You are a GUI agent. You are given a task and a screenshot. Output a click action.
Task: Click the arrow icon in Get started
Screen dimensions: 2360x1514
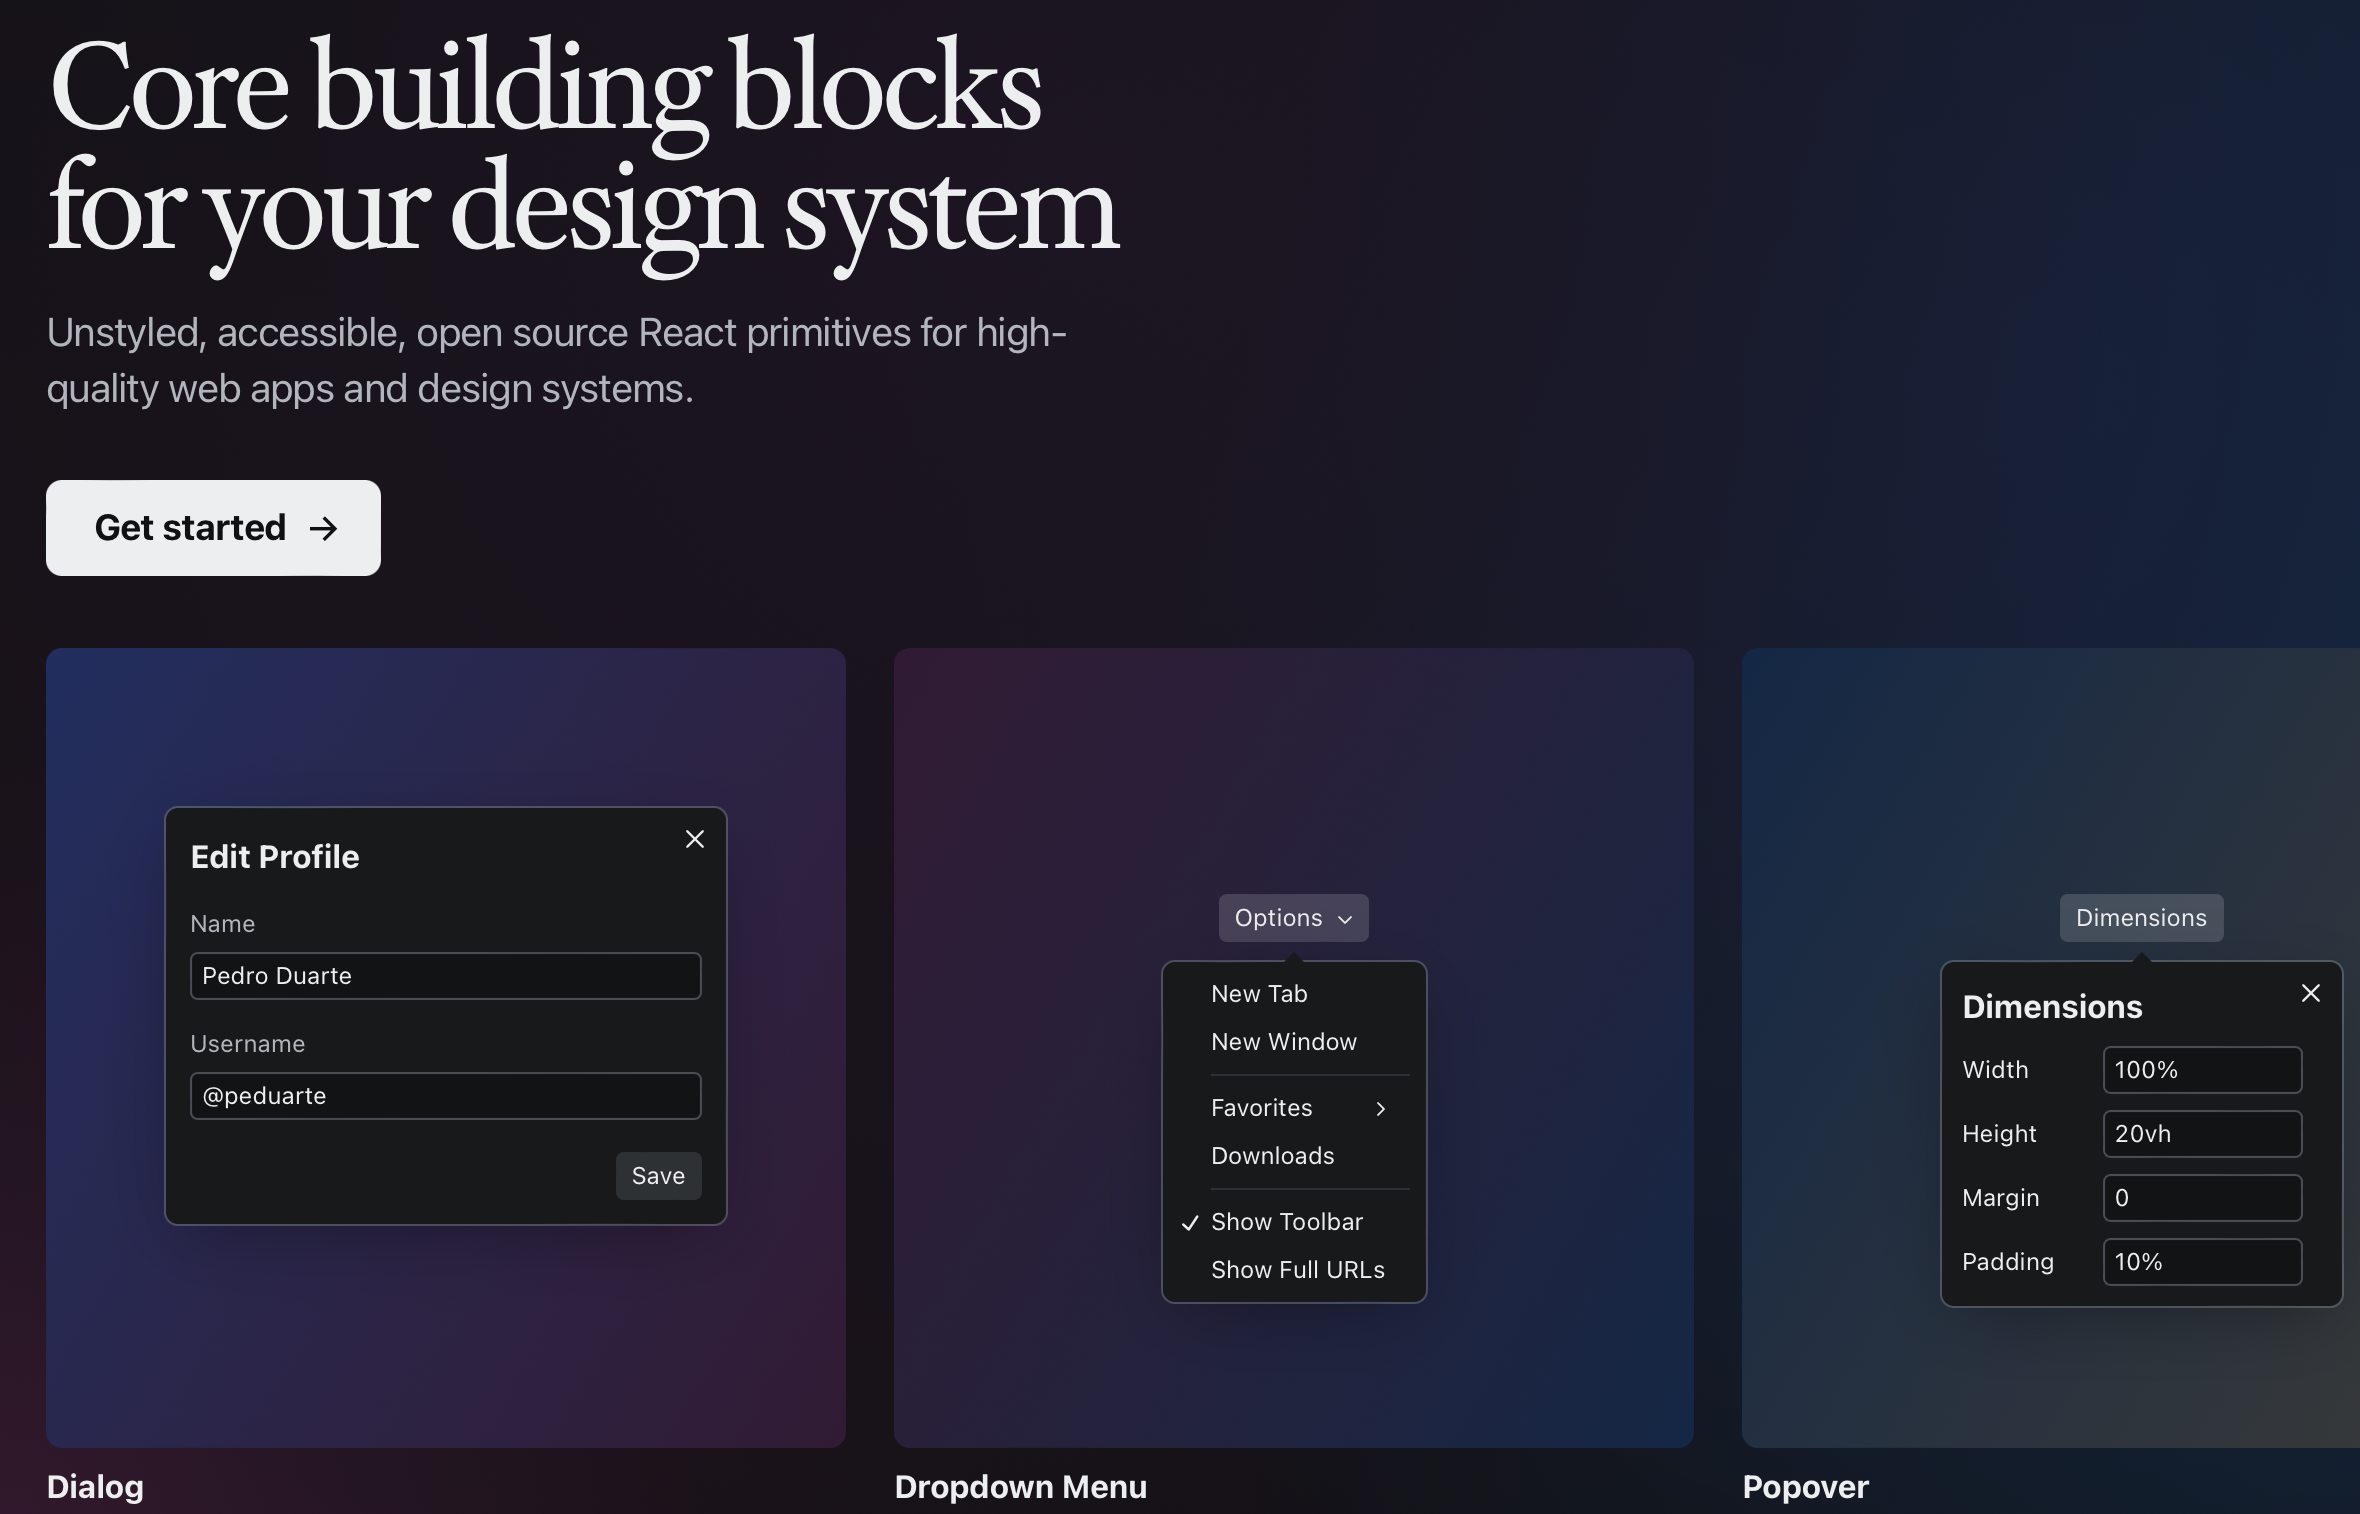tap(323, 528)
